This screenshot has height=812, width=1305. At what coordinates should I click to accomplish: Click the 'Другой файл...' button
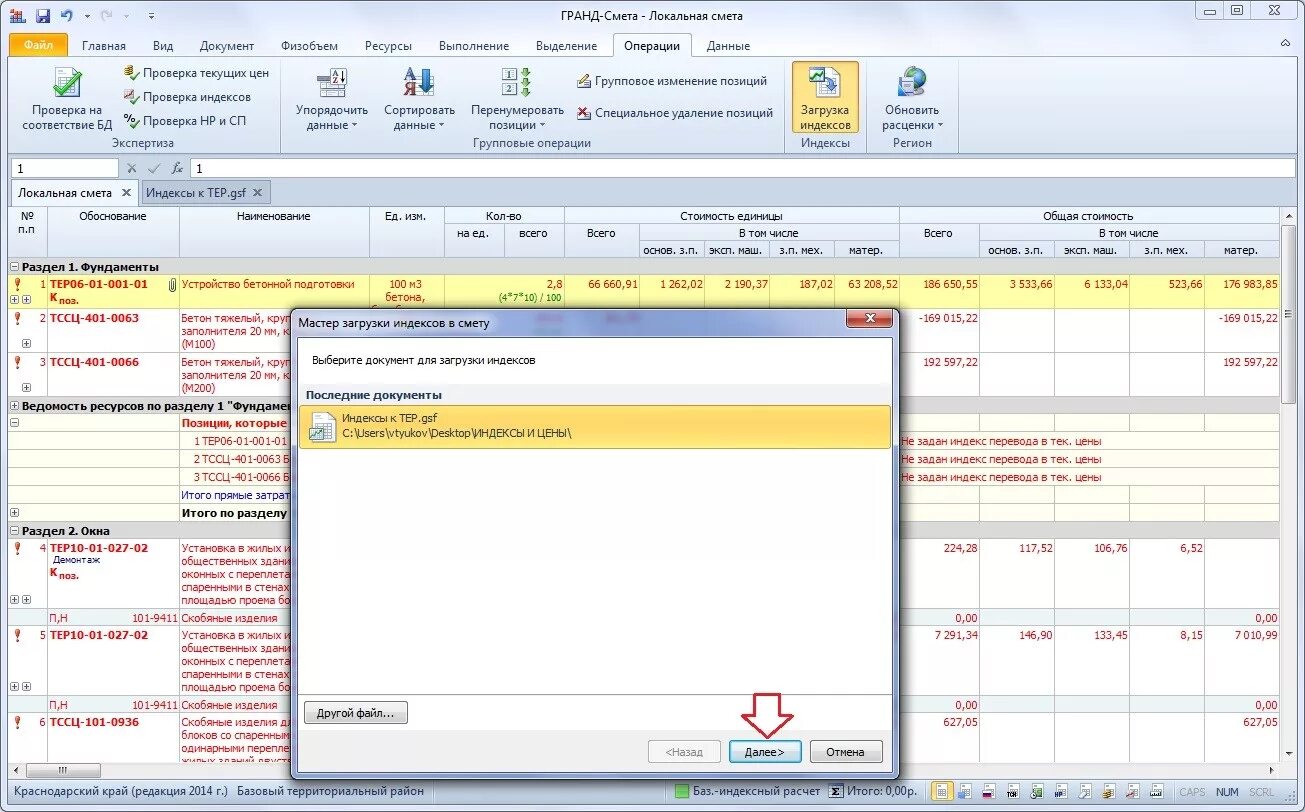356,713
